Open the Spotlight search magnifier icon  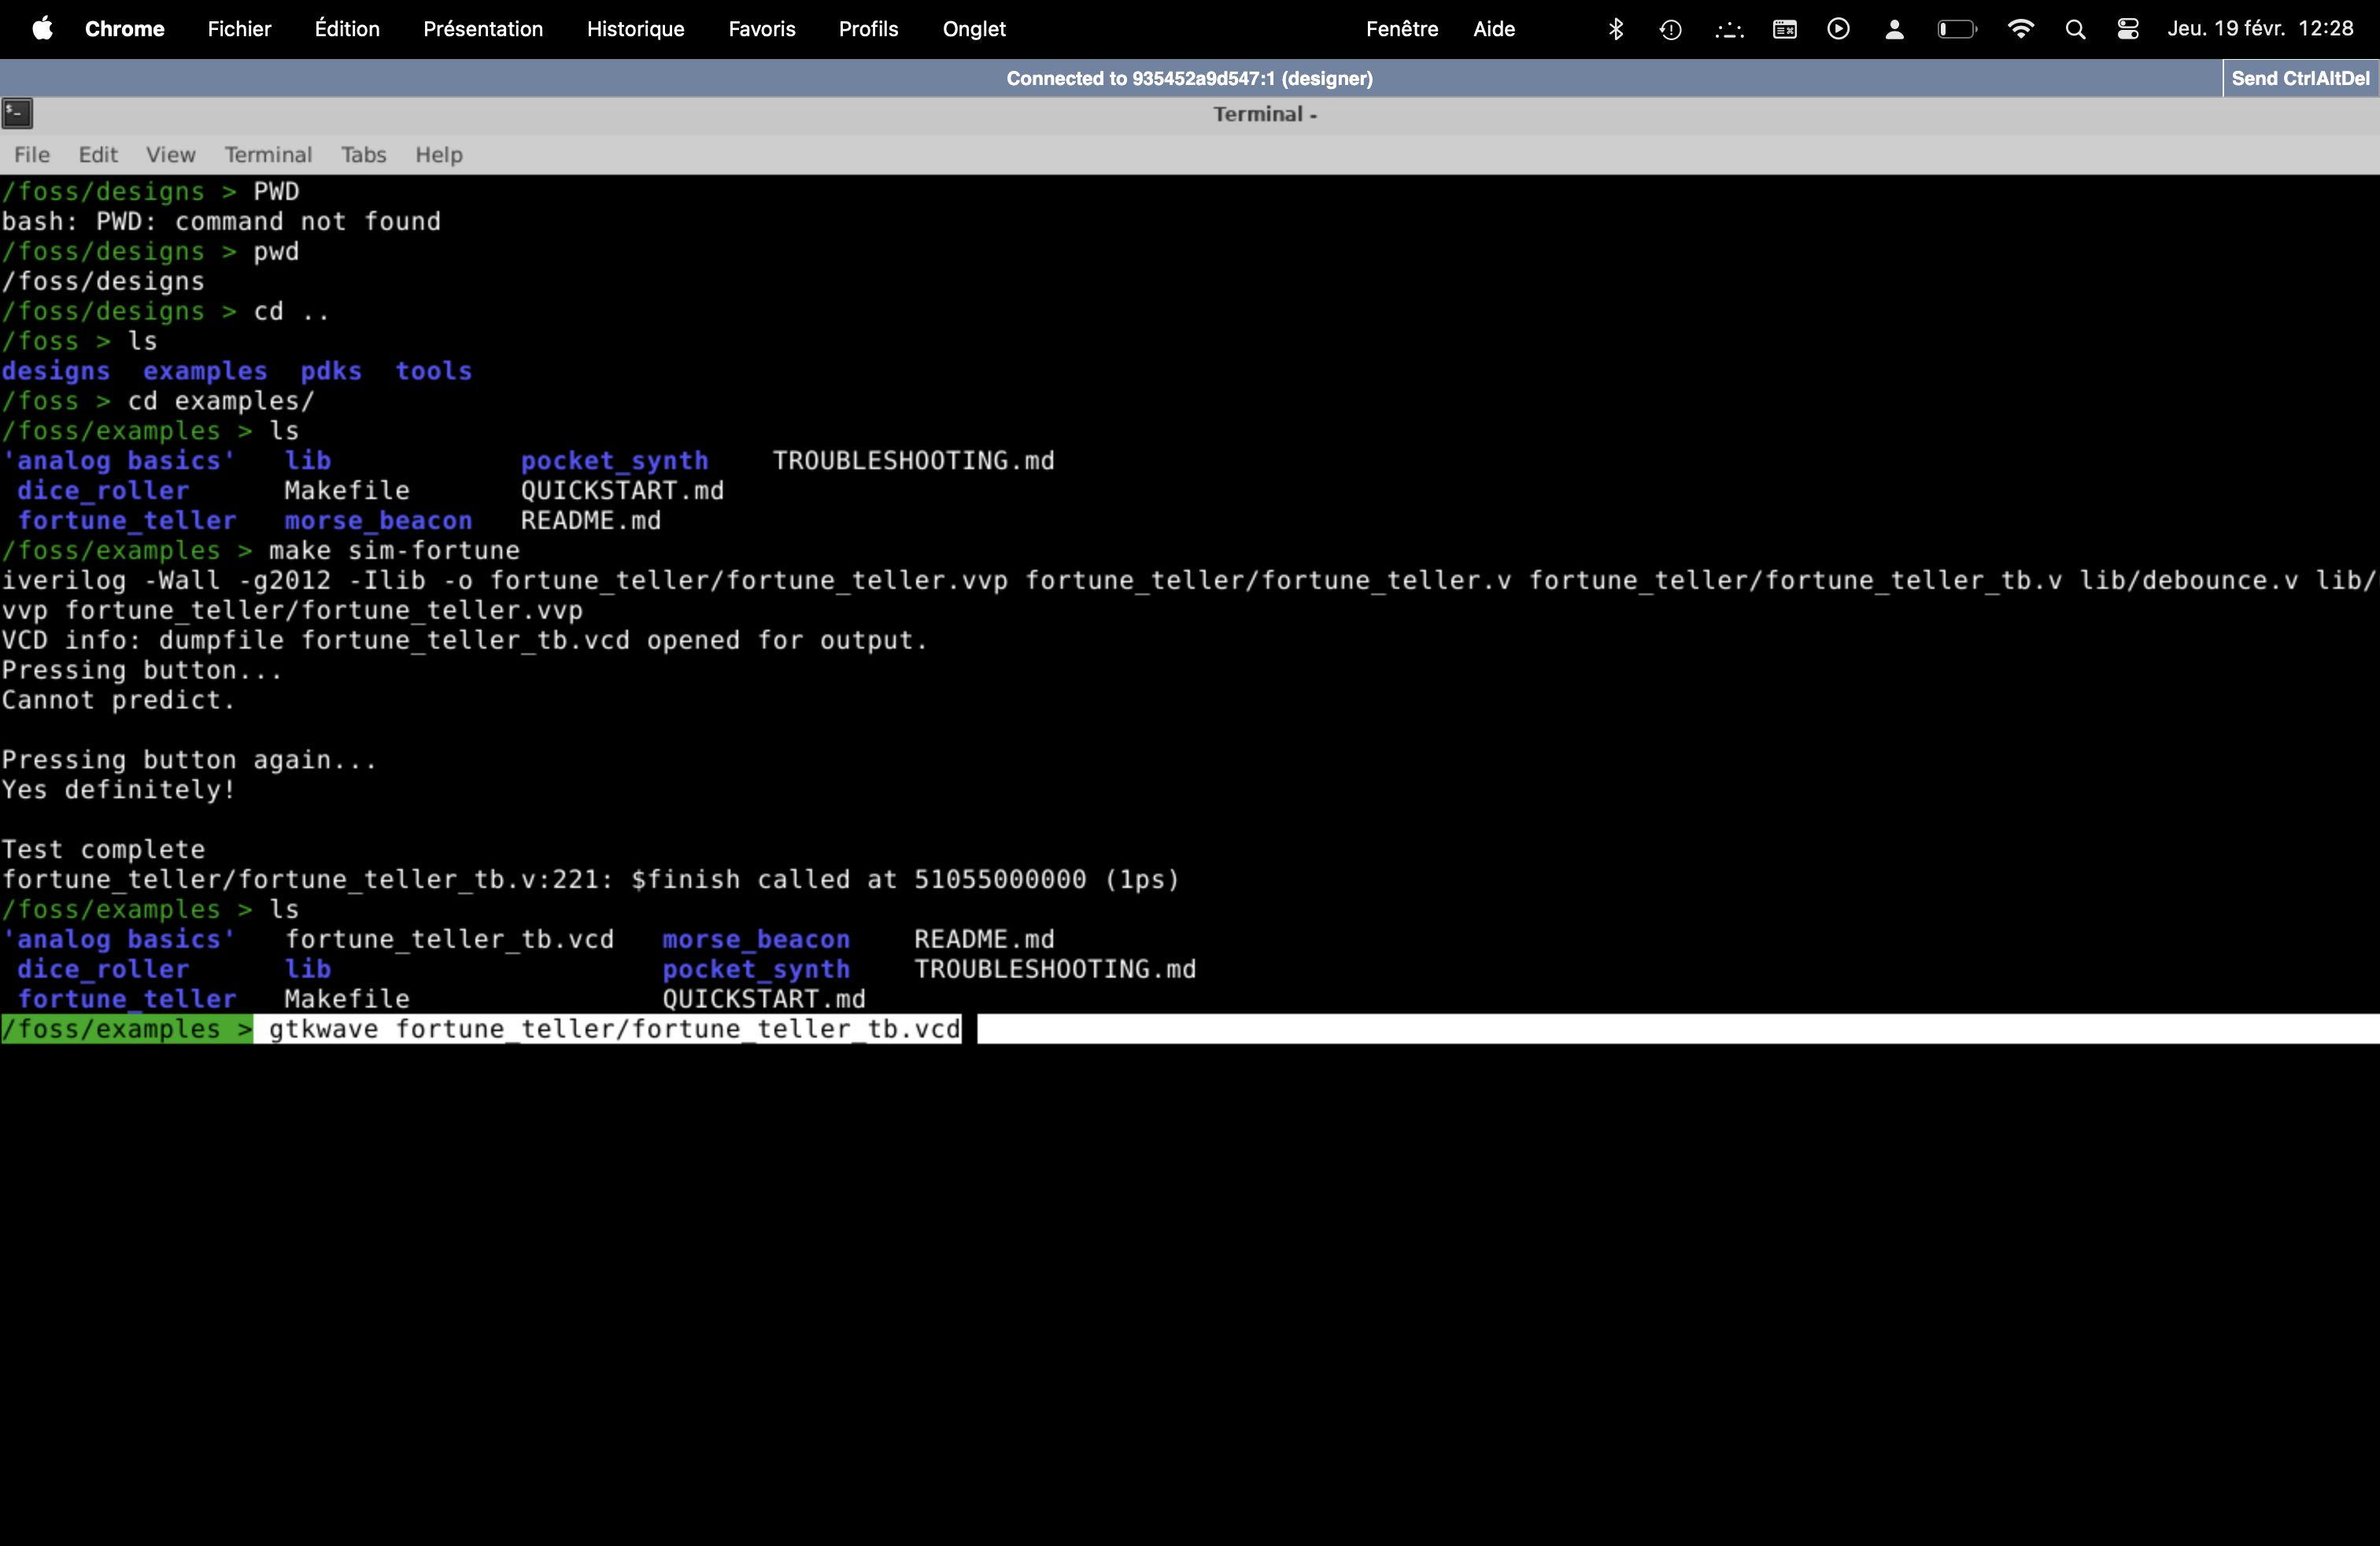tap(2075, 29)
